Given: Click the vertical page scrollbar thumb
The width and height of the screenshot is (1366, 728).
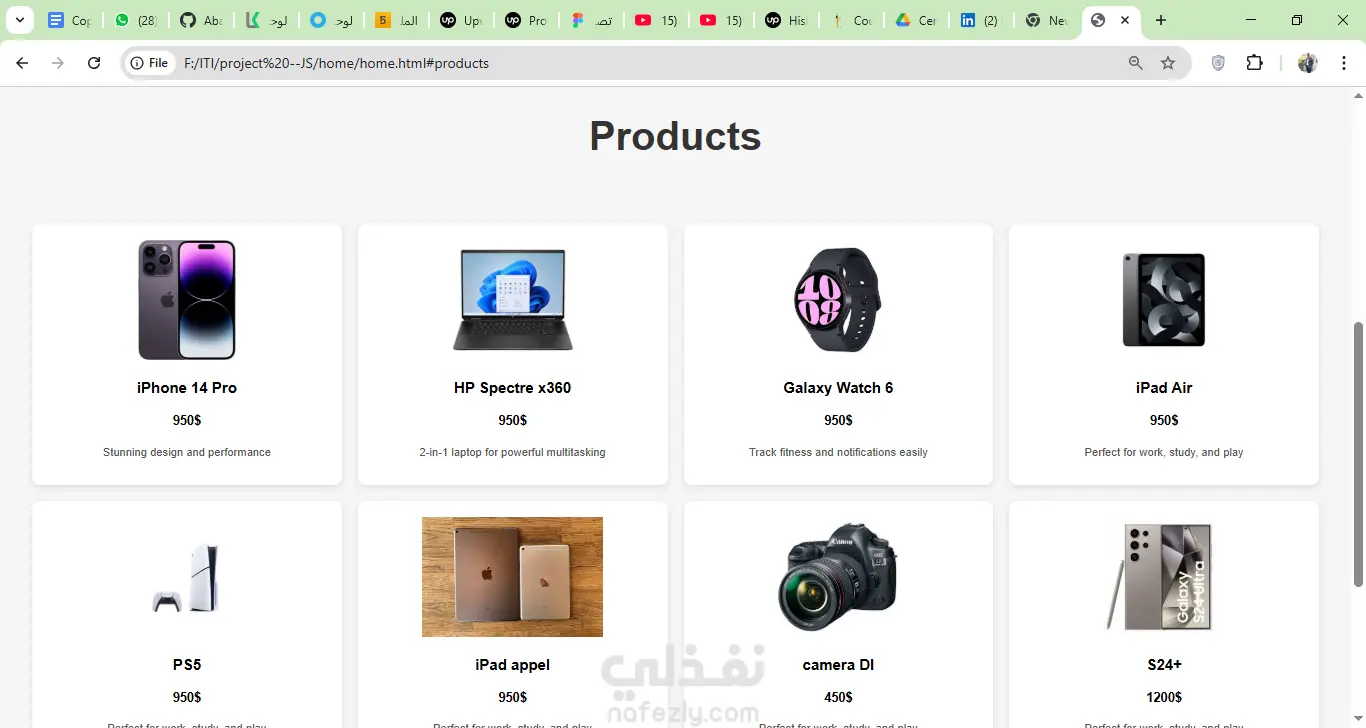Looking at the screenshot, I should pyautogui.click(x=1358, y=454).
